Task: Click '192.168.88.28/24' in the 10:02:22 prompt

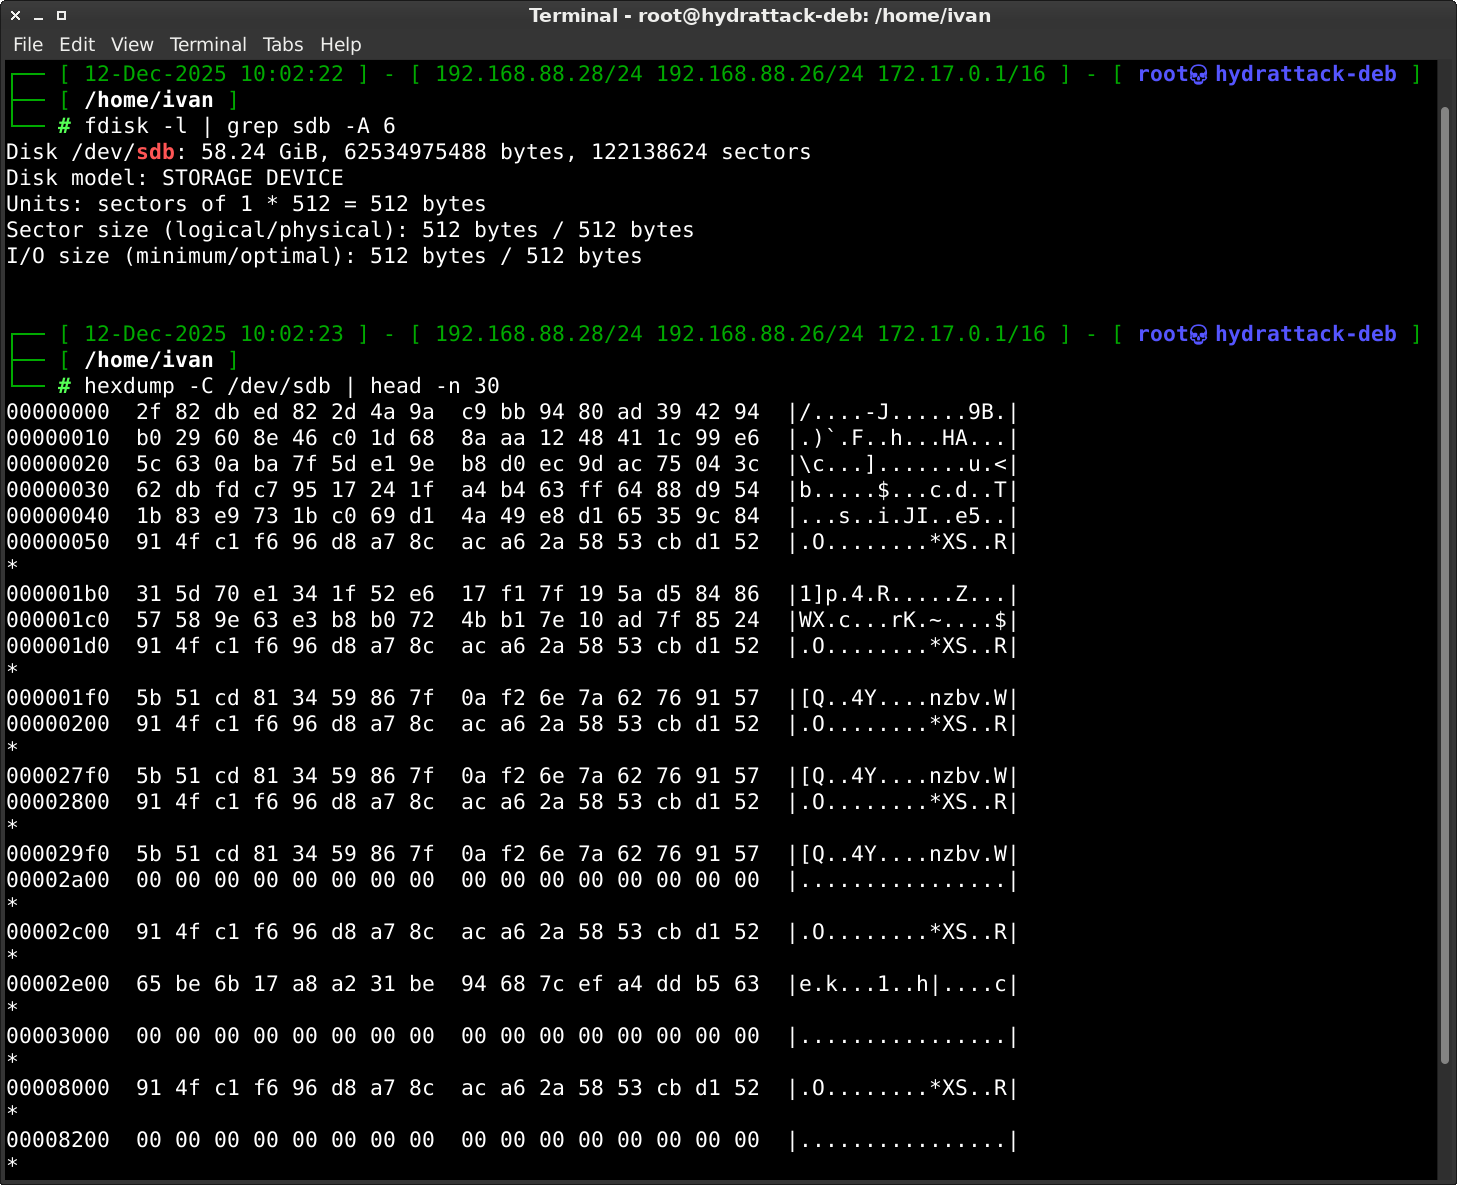Action: [539, 74]
